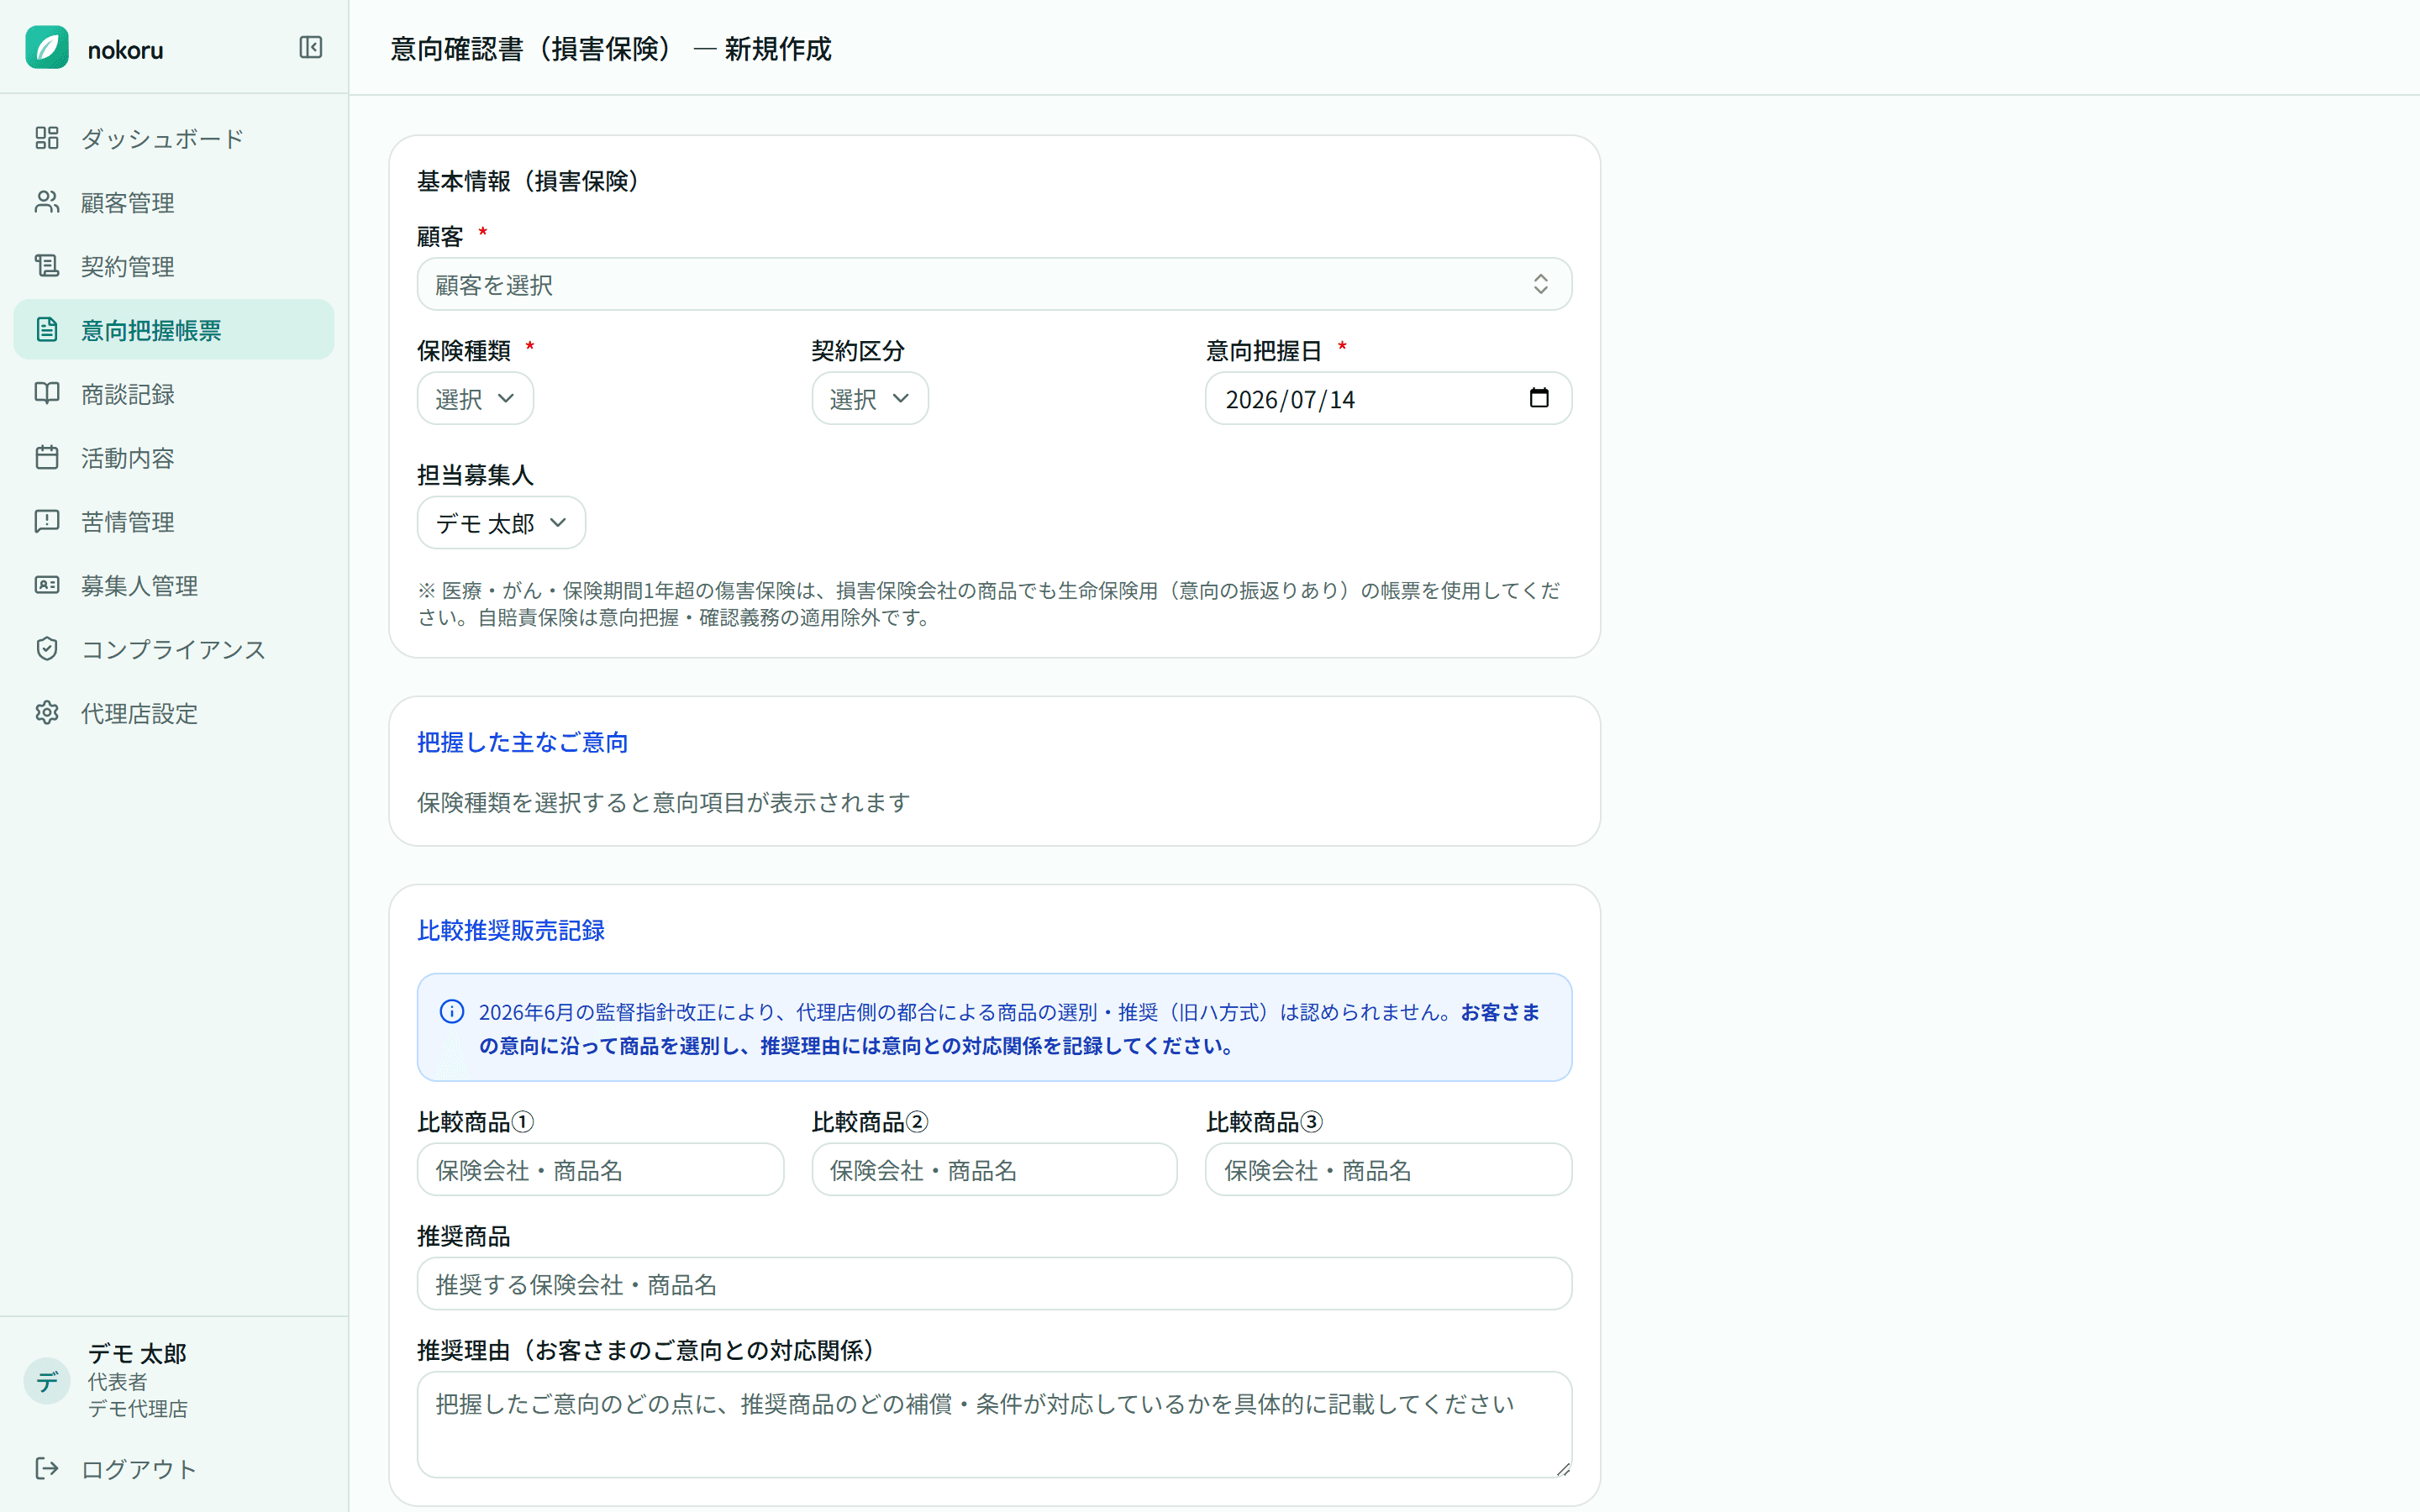
Task: Click the コンプライアンス shield icon
Action: click(47, 649)
